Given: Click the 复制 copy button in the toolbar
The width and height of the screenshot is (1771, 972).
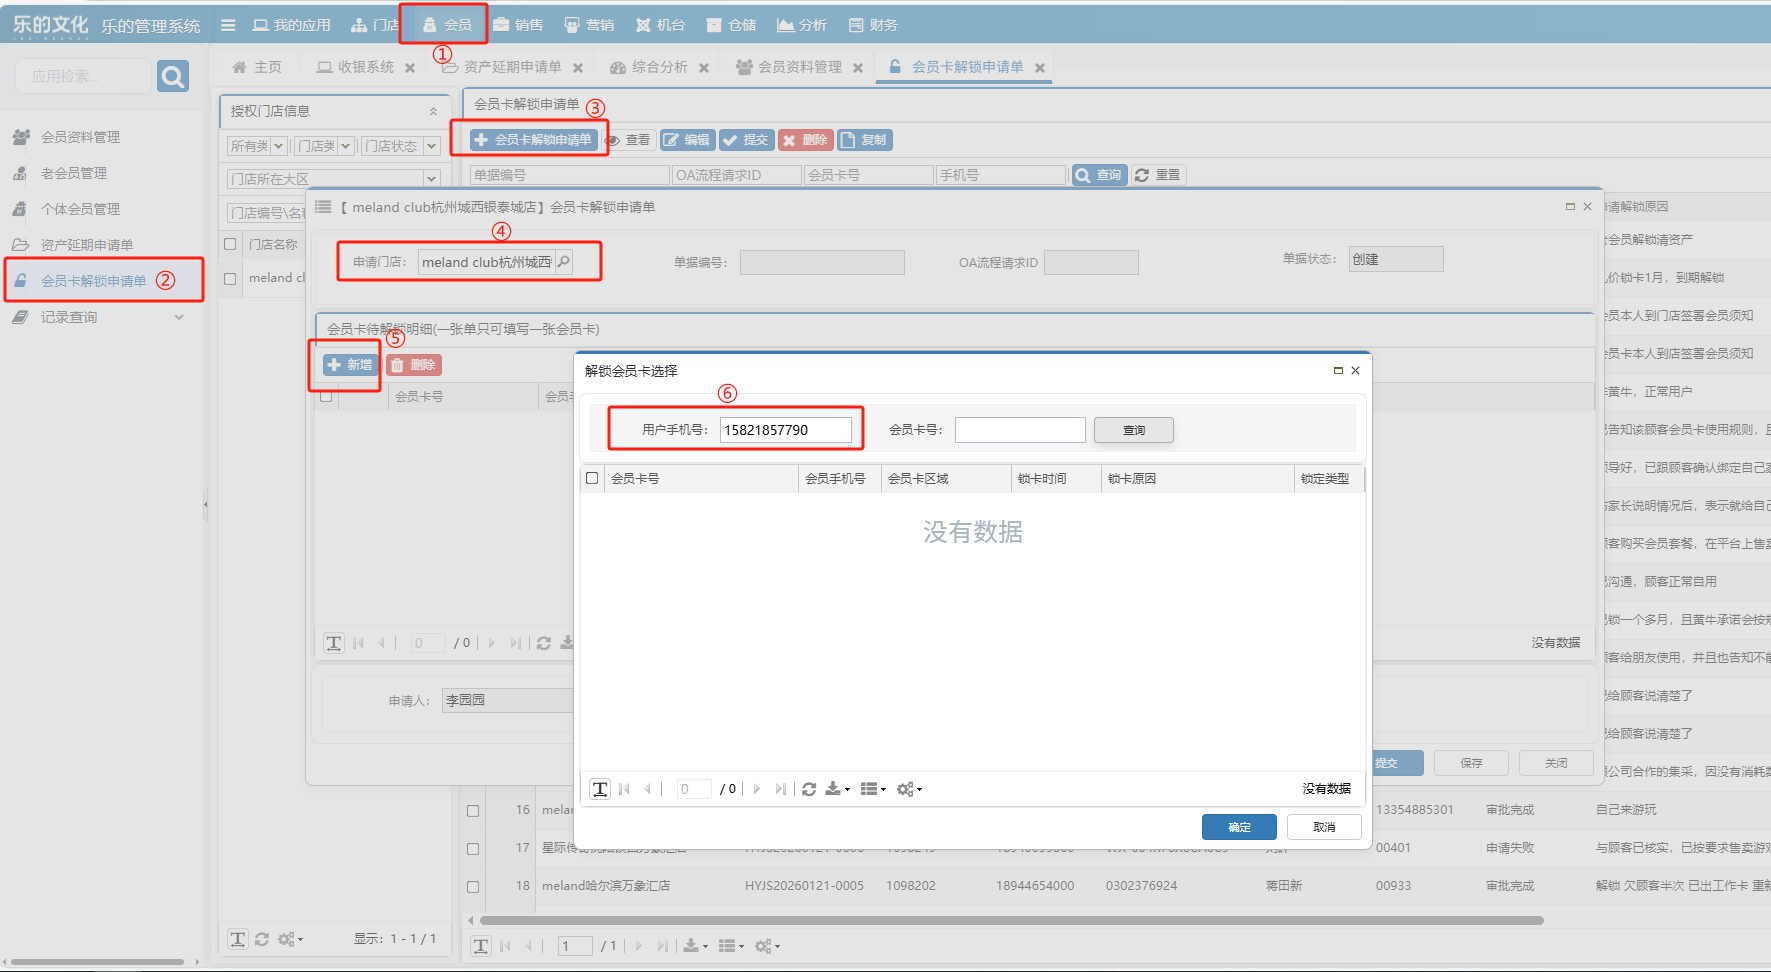Looking at the screenshot, I should pyautogui.click(x=864, y=140).
